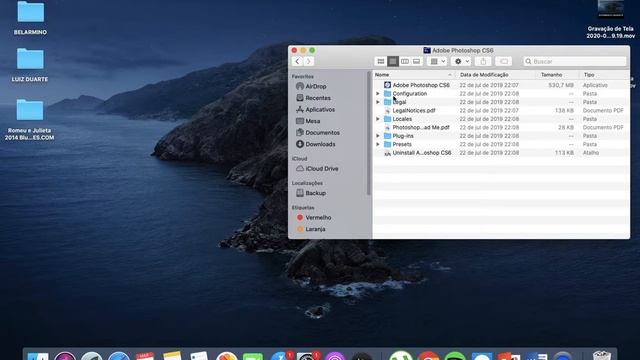Expand the Plug-ins folder
This screenshot has width=640, height=360.
pos(378,136)
